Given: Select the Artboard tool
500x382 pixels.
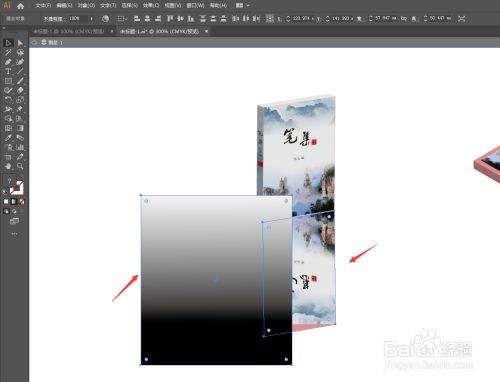Looking at the screenshot, I should (8, 157).
